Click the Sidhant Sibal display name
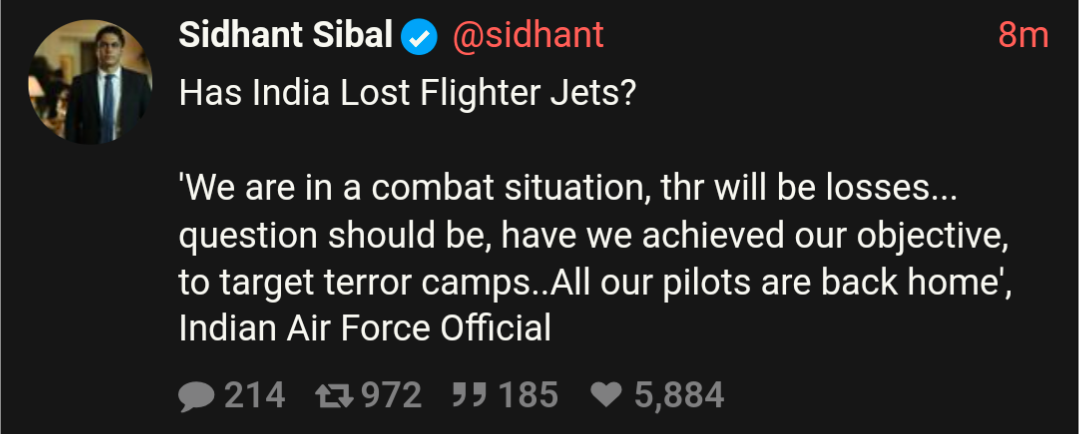The width and height of the screenshot is (1079, 434). [x=286, y=35]
